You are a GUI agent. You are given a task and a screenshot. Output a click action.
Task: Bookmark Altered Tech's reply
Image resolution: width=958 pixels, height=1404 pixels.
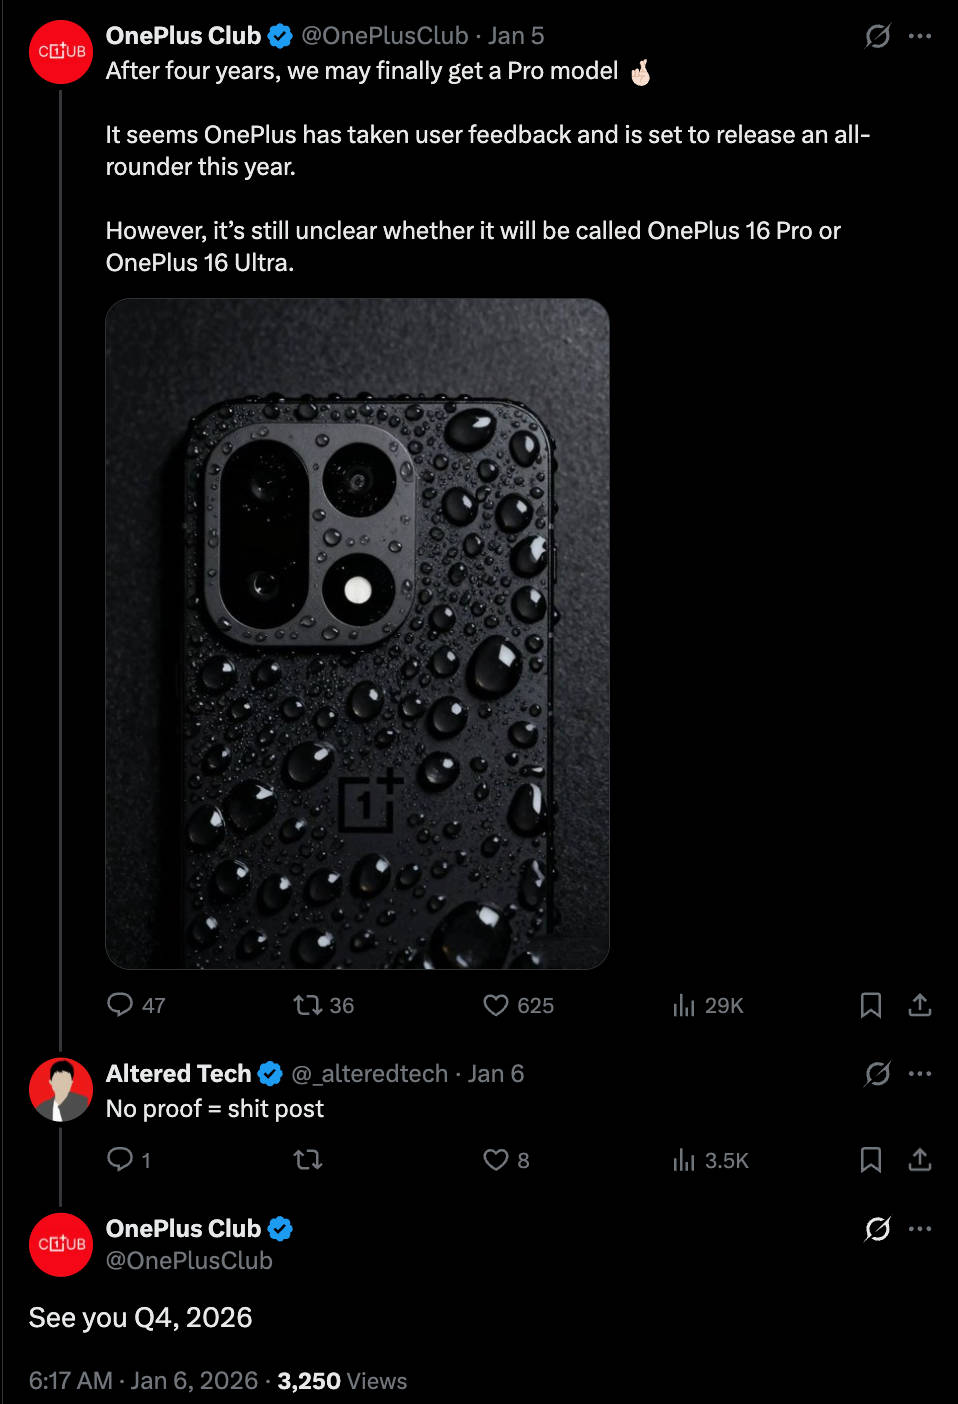coord(871,1160)
